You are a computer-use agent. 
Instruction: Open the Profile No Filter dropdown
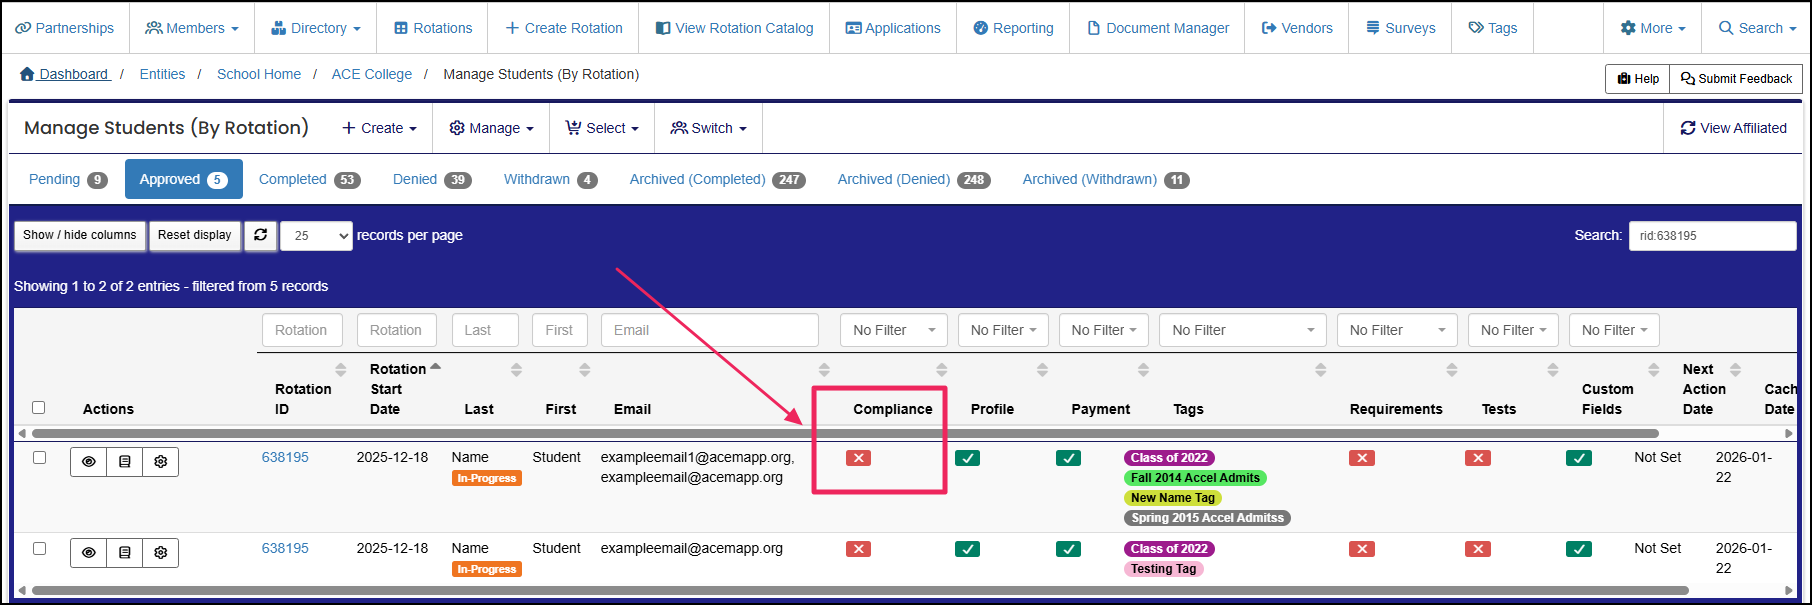tap(1003, 330)
